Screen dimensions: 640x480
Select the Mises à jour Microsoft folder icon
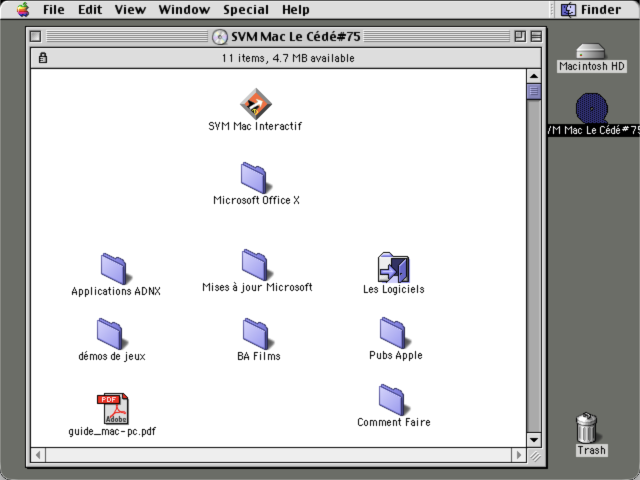pyautogui.click(x=255, y=265)
